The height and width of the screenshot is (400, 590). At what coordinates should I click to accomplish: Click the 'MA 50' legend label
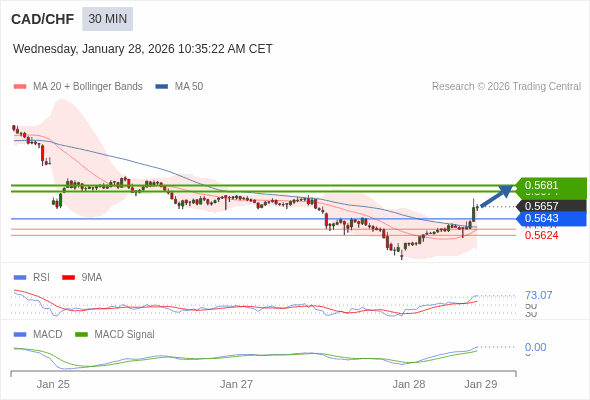coord(189,87)
